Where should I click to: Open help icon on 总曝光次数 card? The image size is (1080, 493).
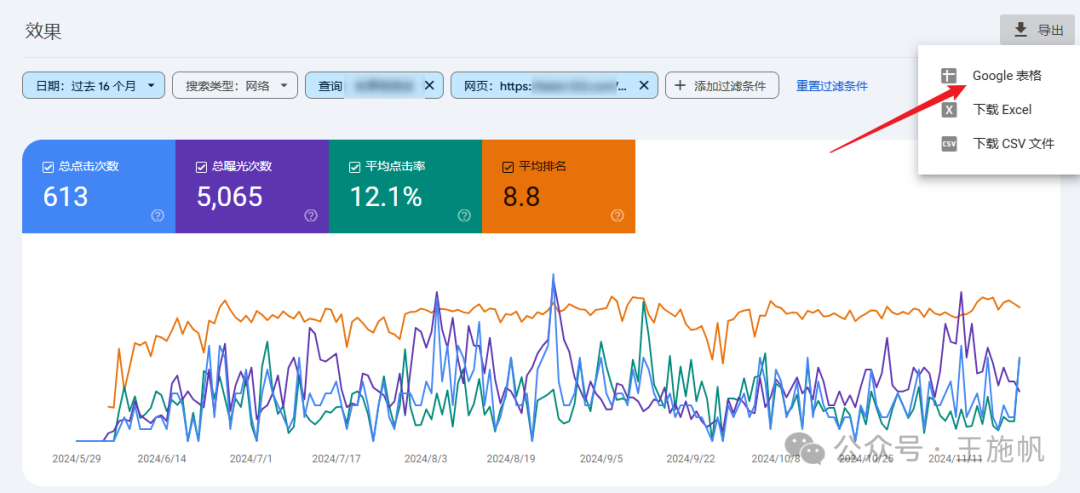(x=311, y=216)
